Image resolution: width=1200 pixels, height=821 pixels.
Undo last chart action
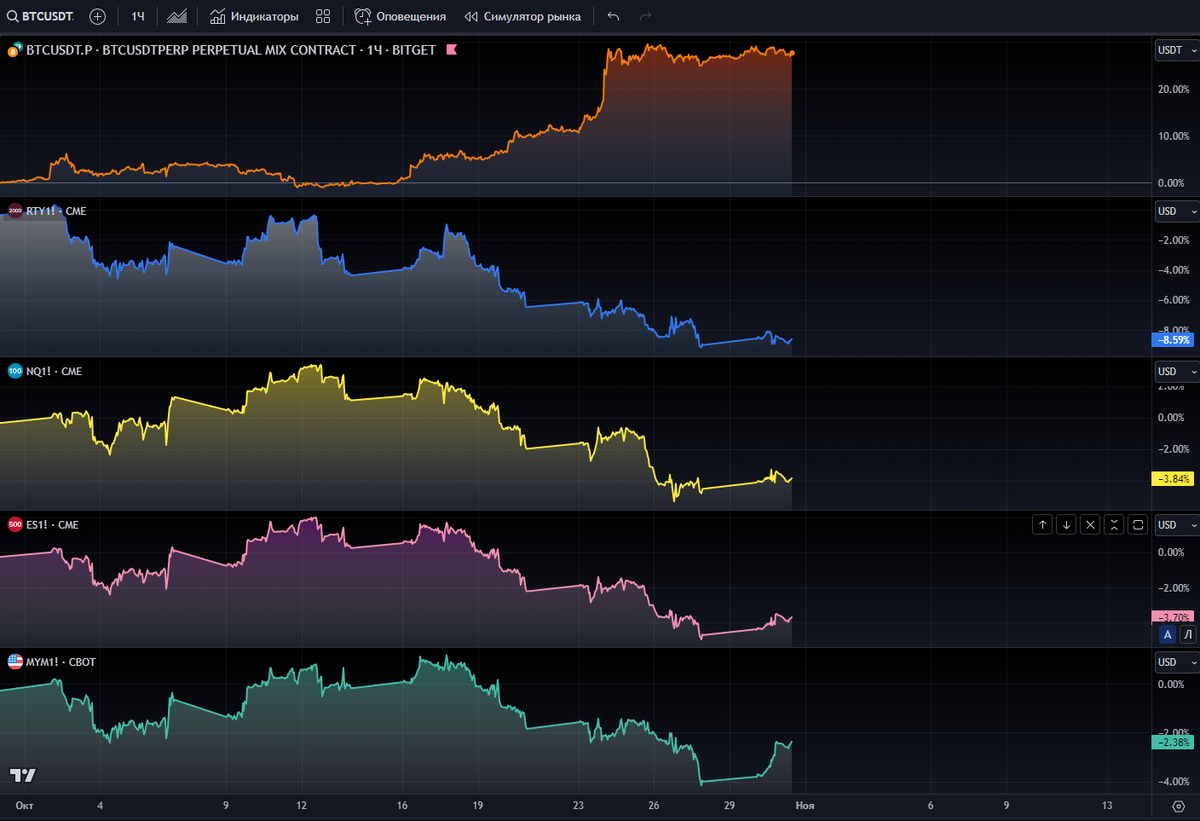click(x=613, y=17)
